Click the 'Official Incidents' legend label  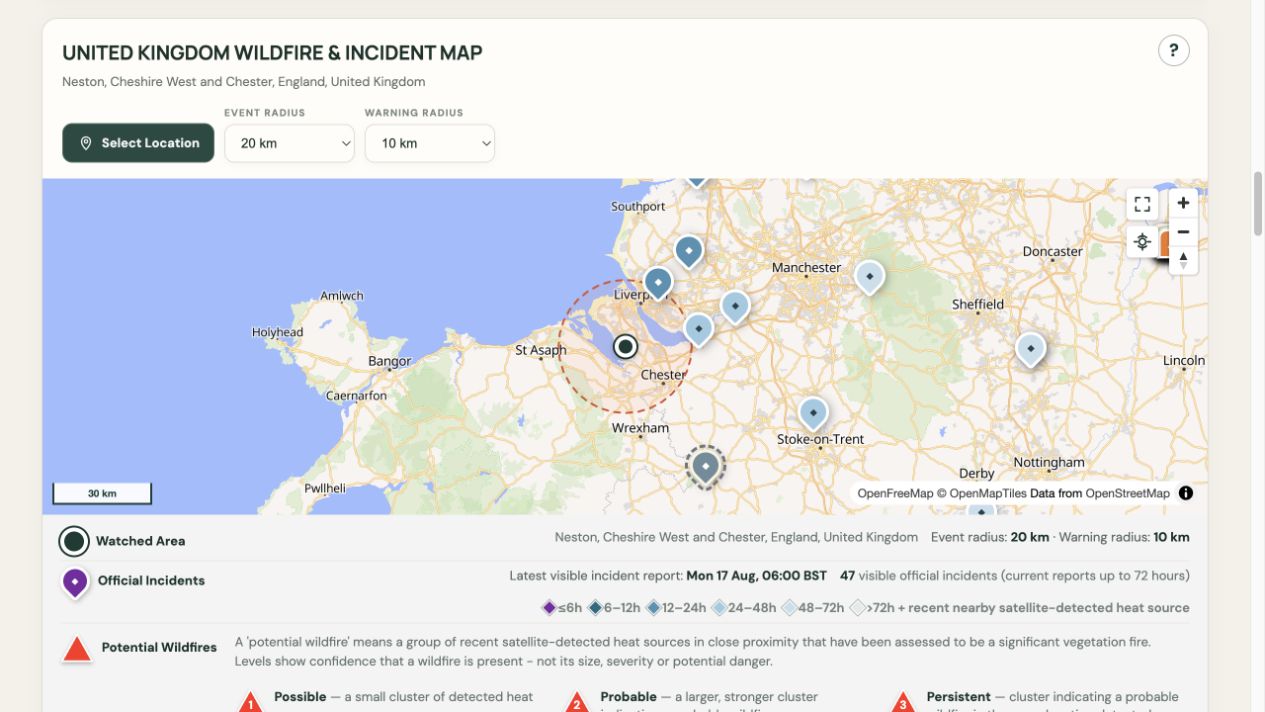point(151,581)
